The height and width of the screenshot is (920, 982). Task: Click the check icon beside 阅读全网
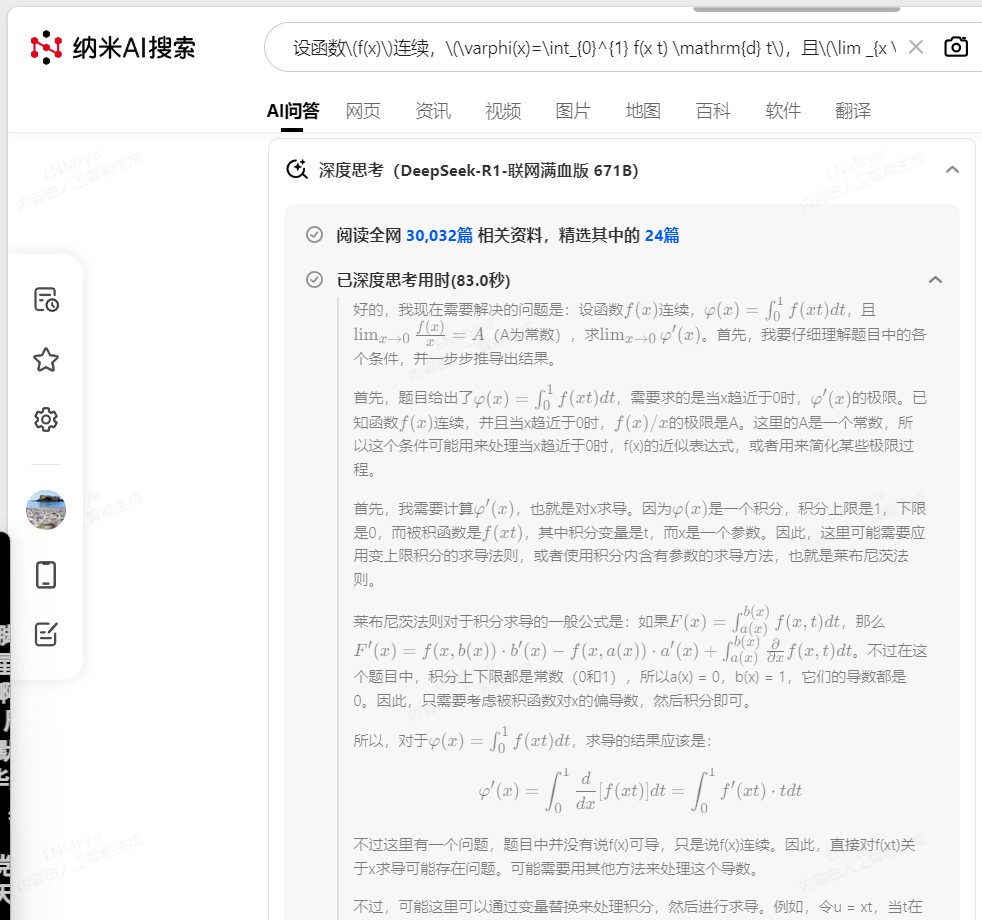coord(314,235)
